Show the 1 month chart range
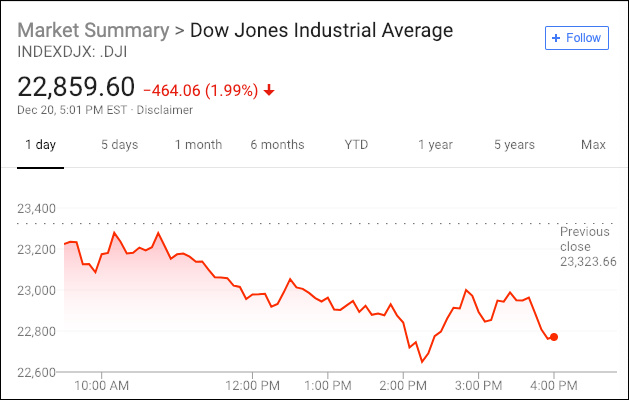Screen dimensions: 629x400 click(x=198, y=145)
